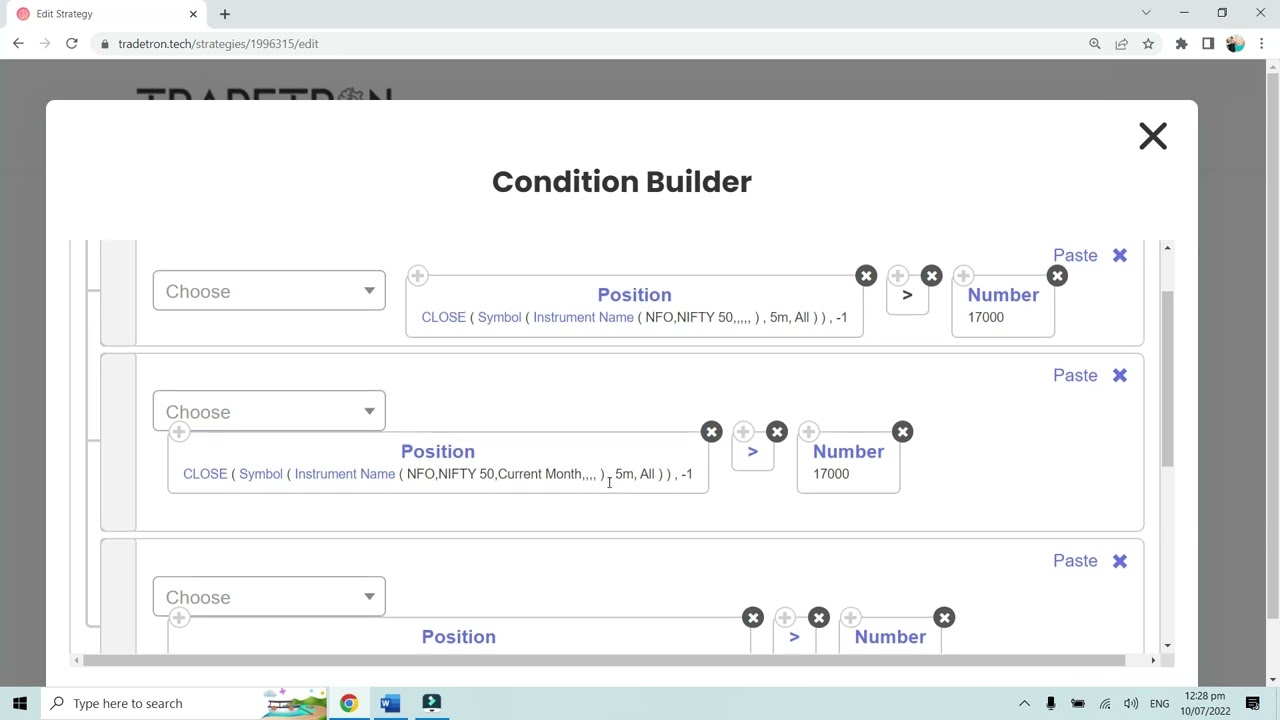Click the dialog's horizontal scrollbar
Screen dimensions: 1280x720
click(604, 660)
